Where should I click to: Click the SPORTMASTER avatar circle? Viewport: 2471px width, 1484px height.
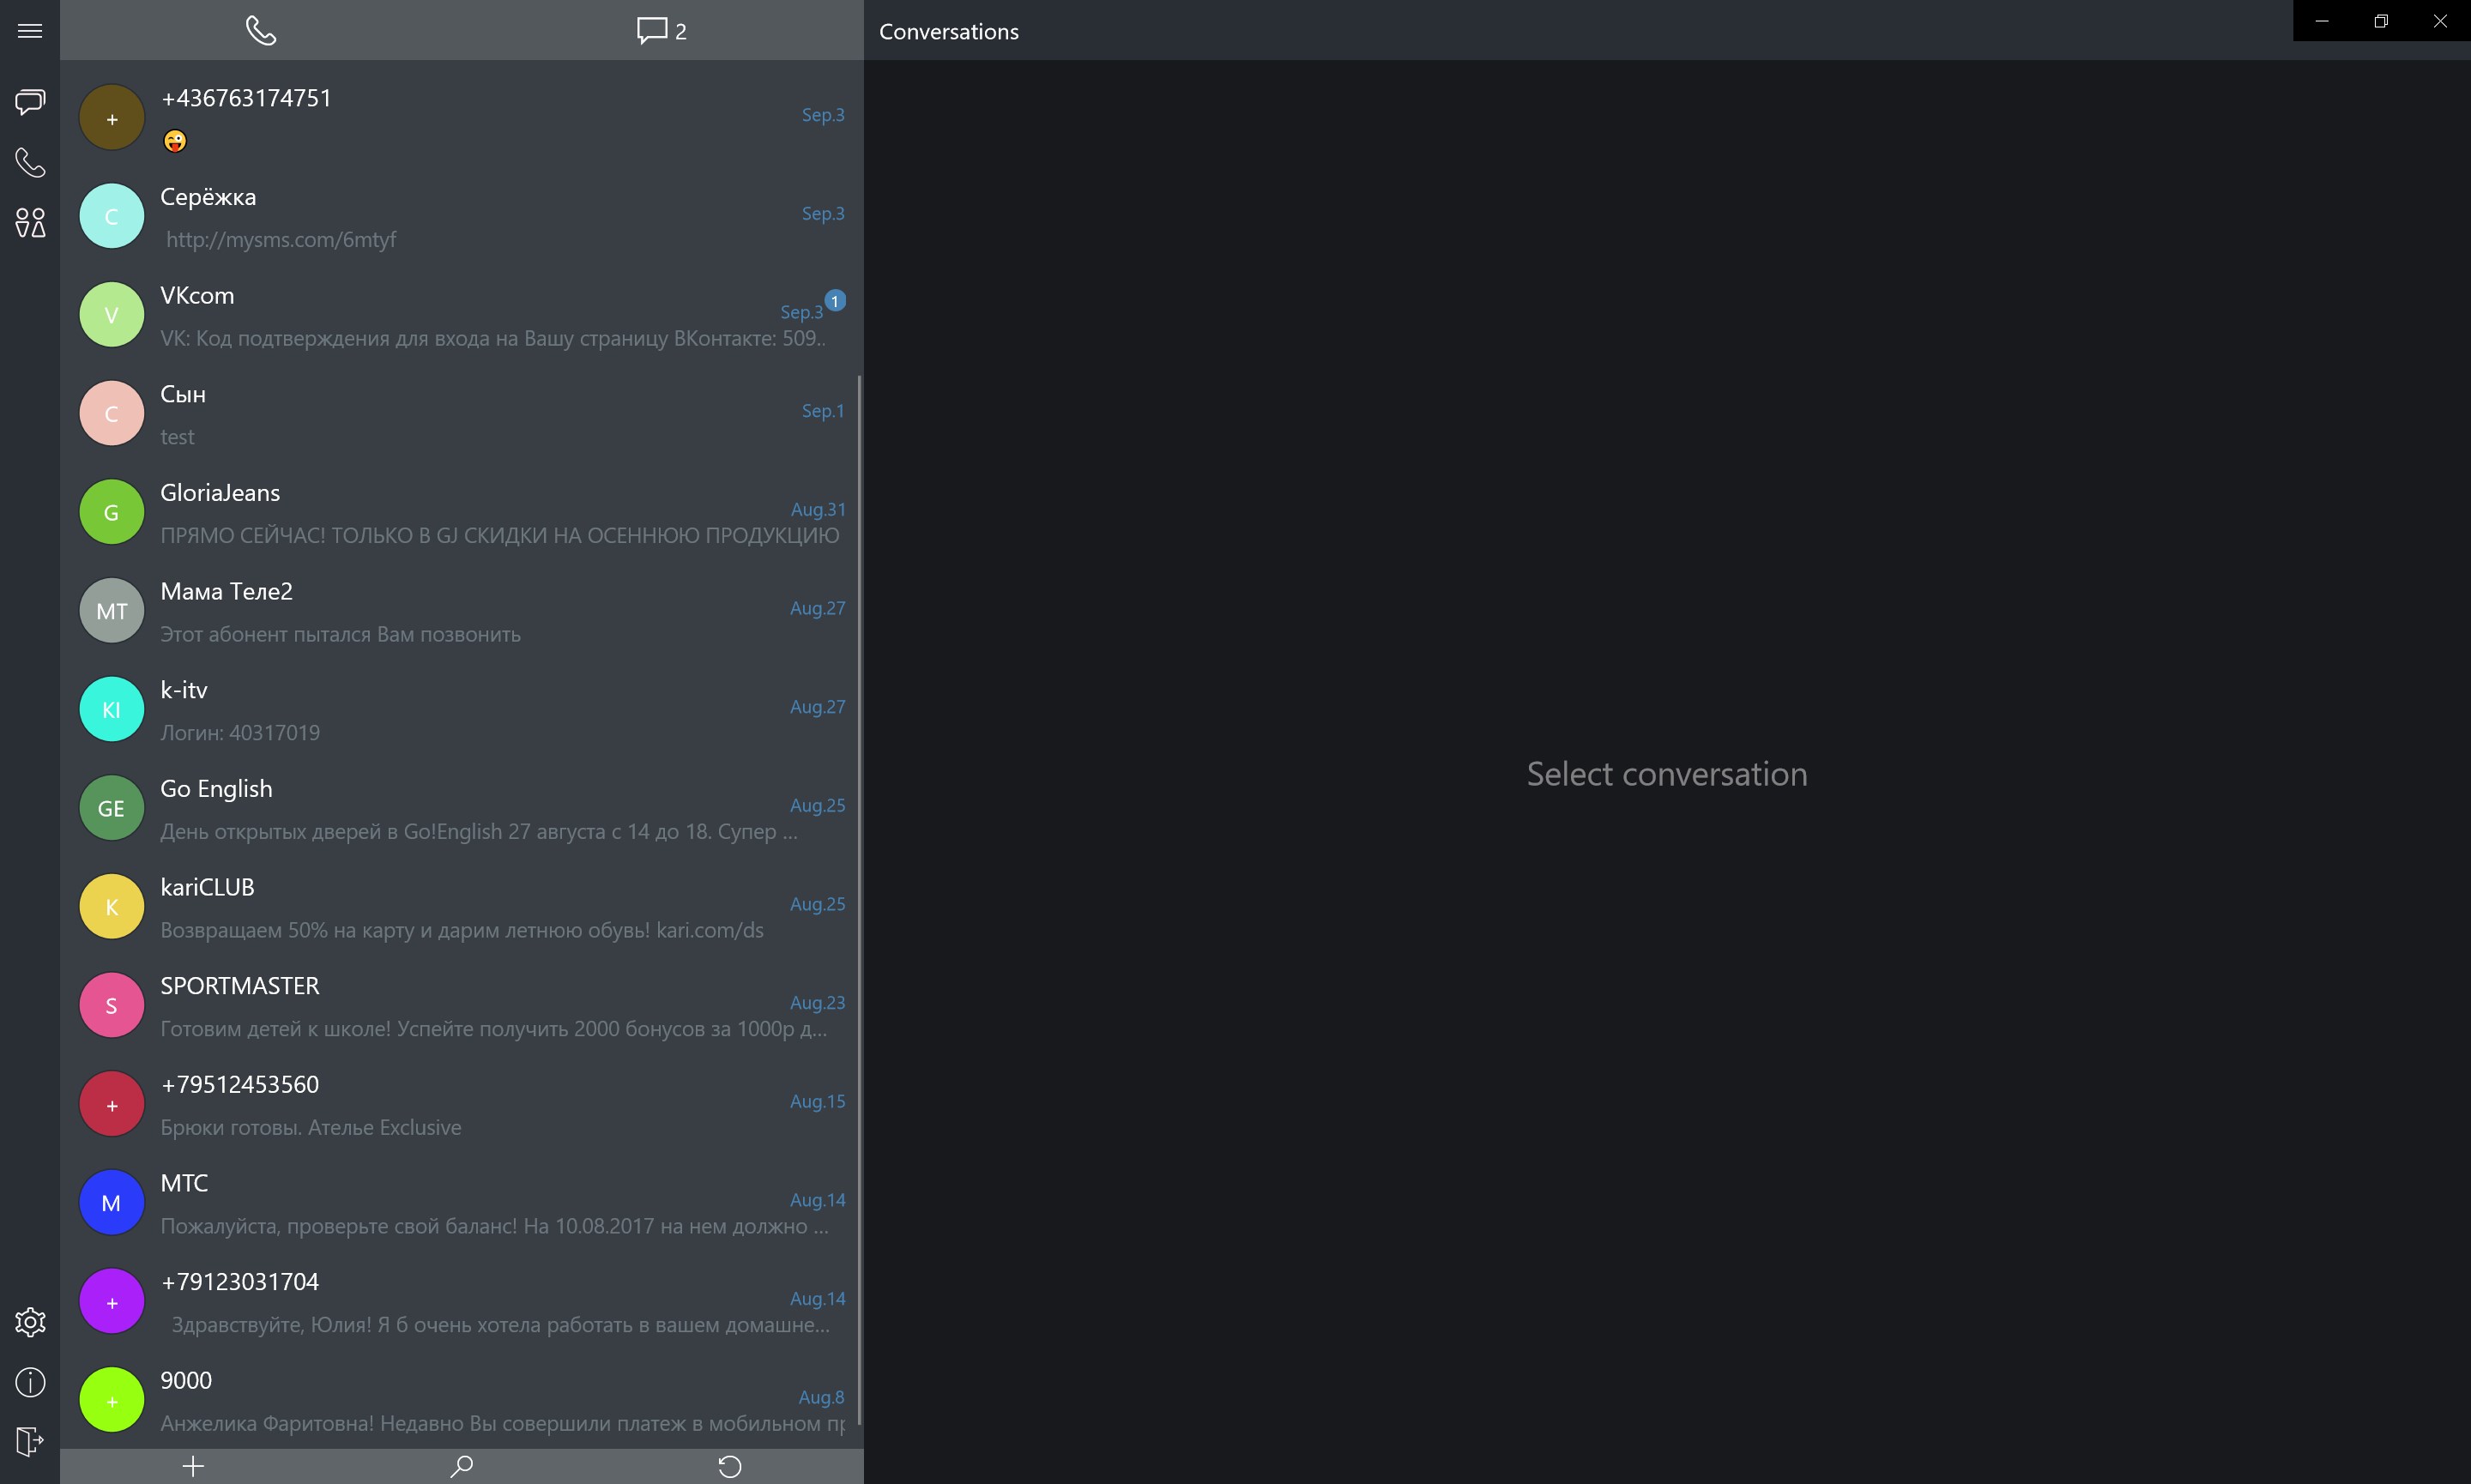[x=110, y=1004]
